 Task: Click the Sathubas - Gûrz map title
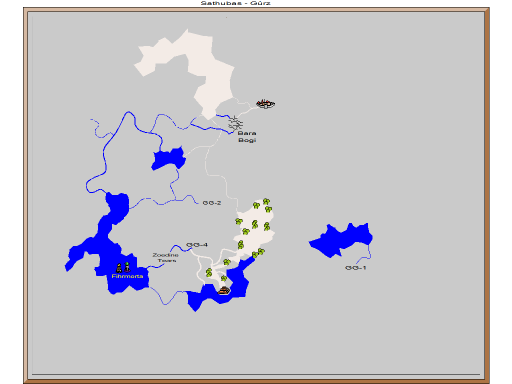(236, 3)
